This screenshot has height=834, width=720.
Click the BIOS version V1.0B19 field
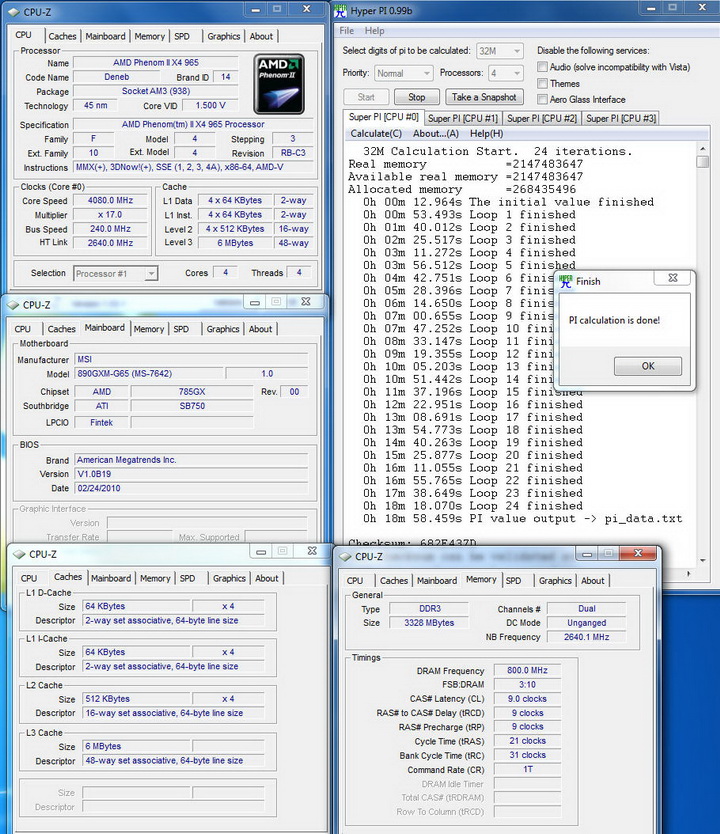[x=191, y=473]
